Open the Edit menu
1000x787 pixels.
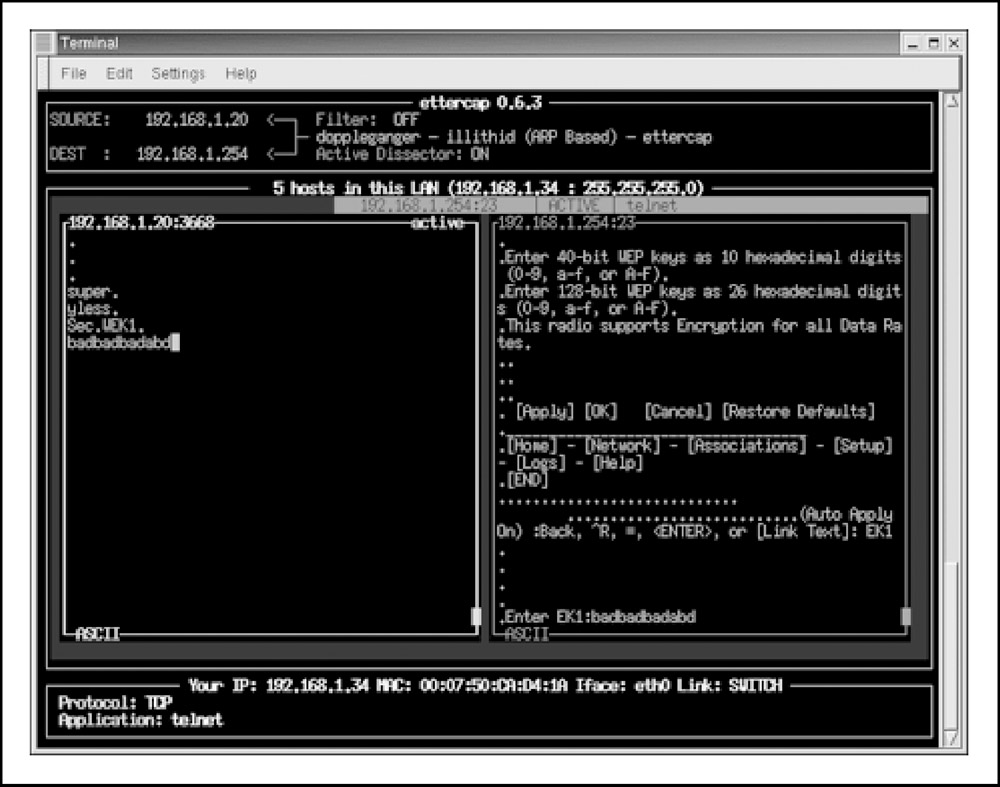[119, 73]
